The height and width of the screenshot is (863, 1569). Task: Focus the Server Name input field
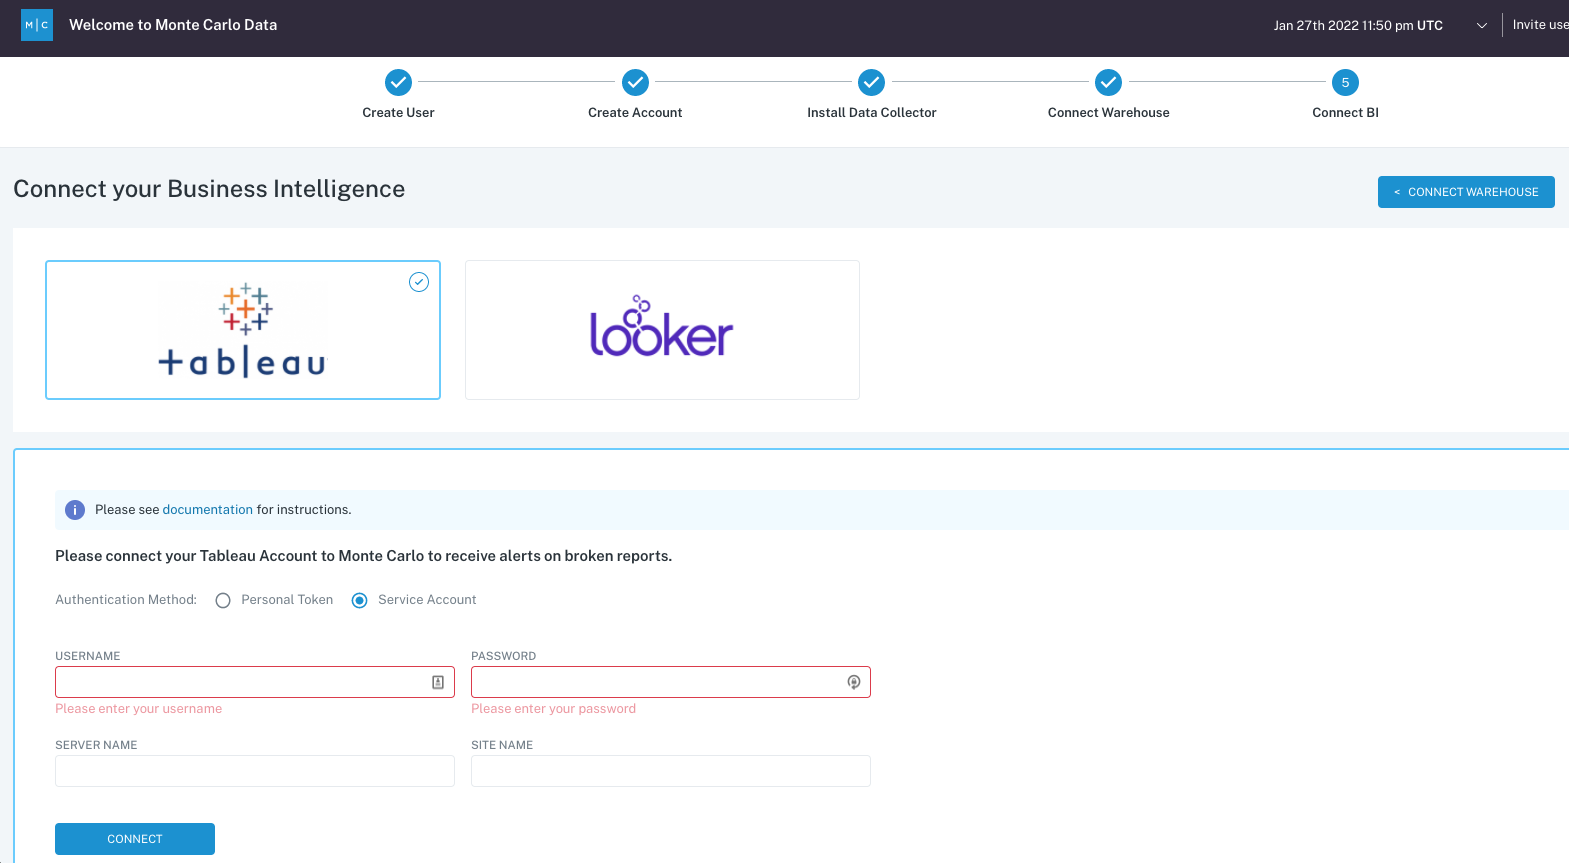pos(255,771)
